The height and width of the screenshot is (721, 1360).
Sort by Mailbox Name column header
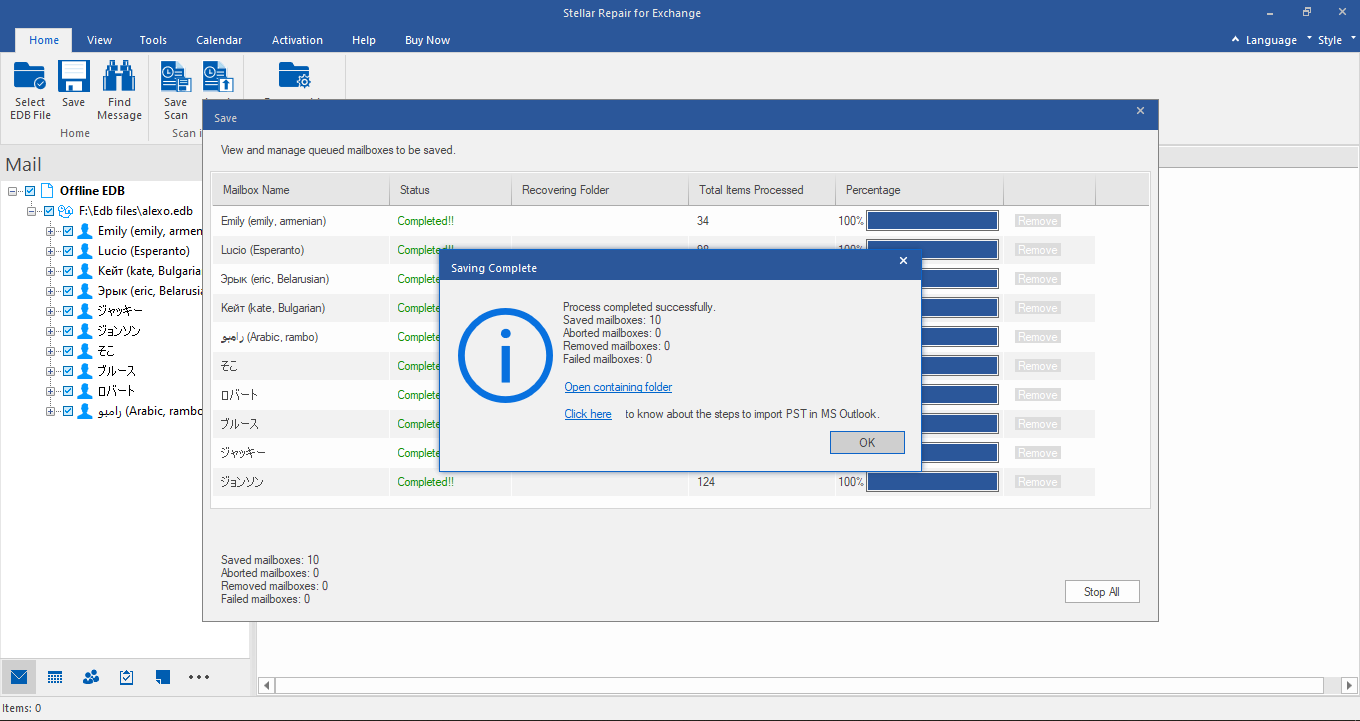301,190
